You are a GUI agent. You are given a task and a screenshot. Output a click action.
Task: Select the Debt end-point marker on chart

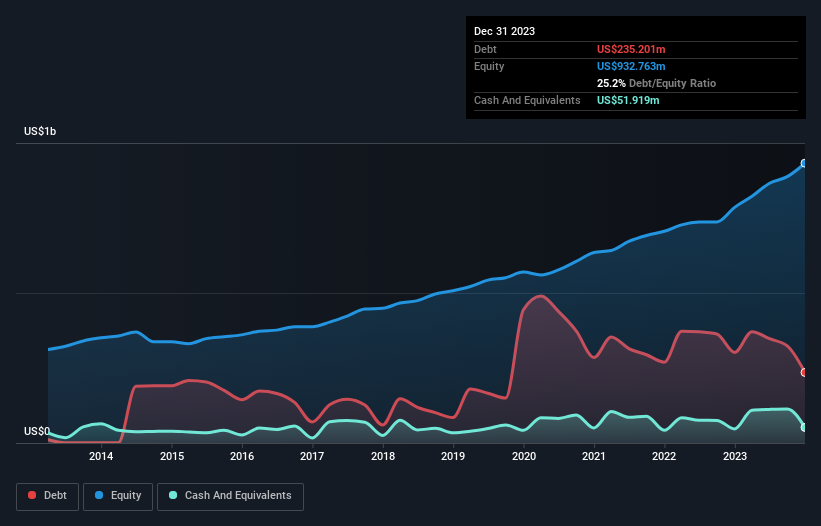click(804, 373)
